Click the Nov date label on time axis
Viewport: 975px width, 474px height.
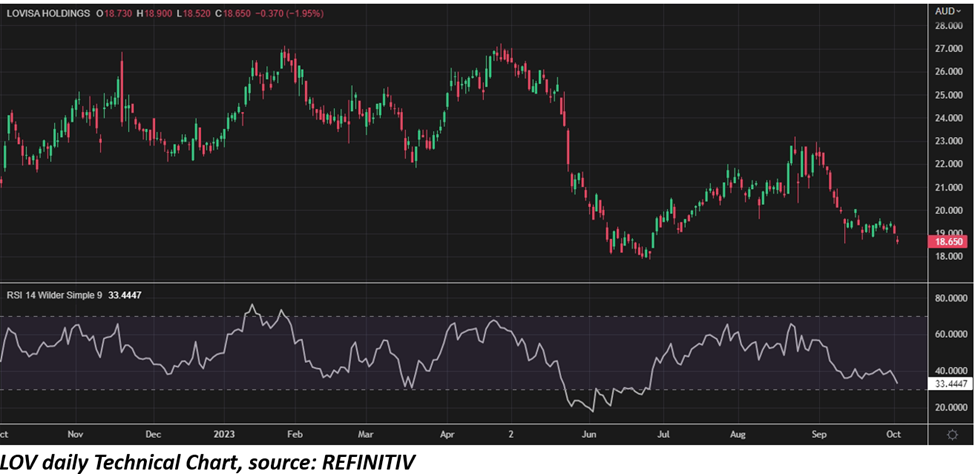tap(75, 434)
